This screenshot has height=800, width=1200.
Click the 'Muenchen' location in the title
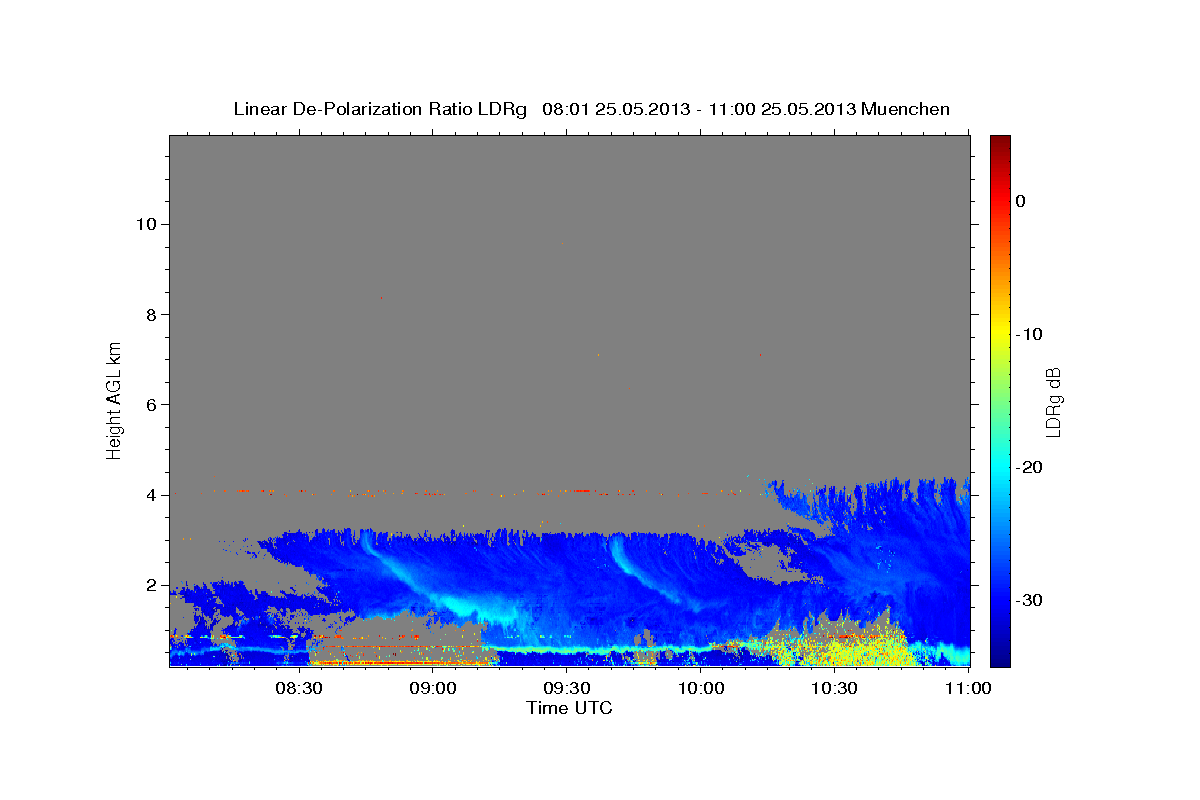tap(906, 109)
